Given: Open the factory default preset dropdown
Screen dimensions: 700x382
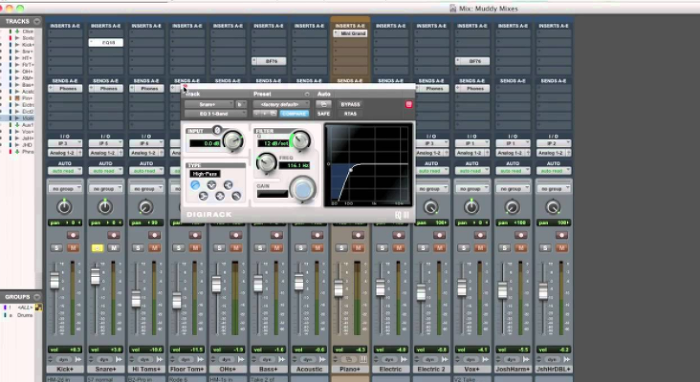Looking at the screenshot, I should [x=281, y=104].
